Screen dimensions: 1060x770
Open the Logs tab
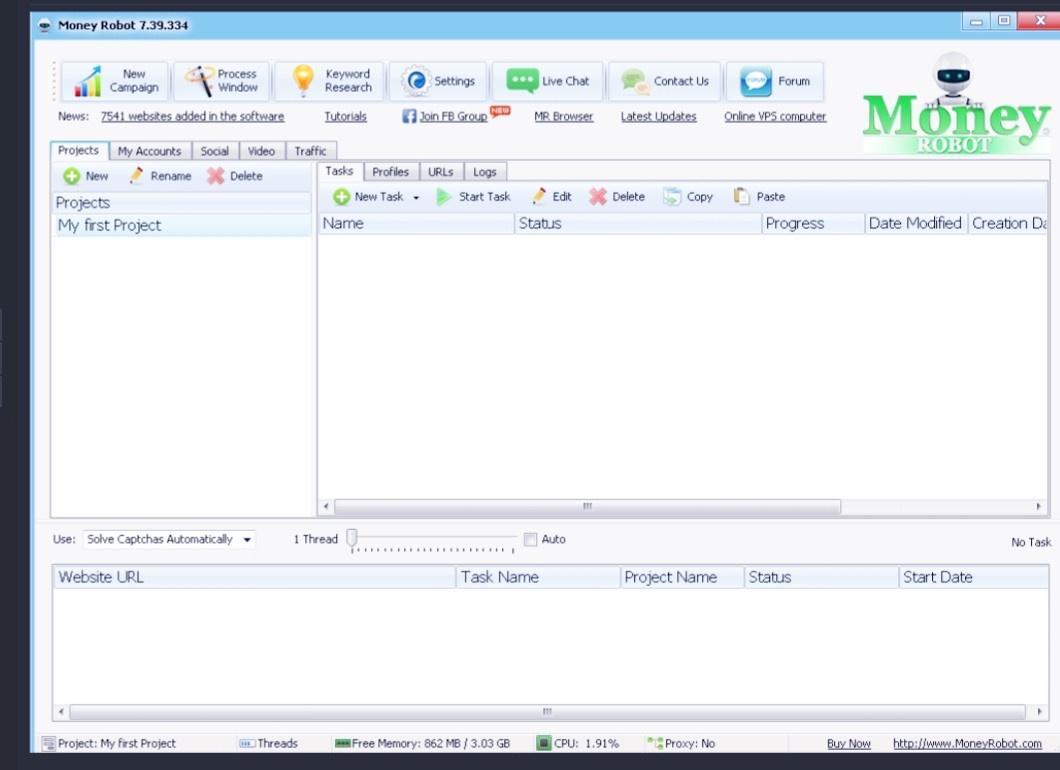pos(485,172)
